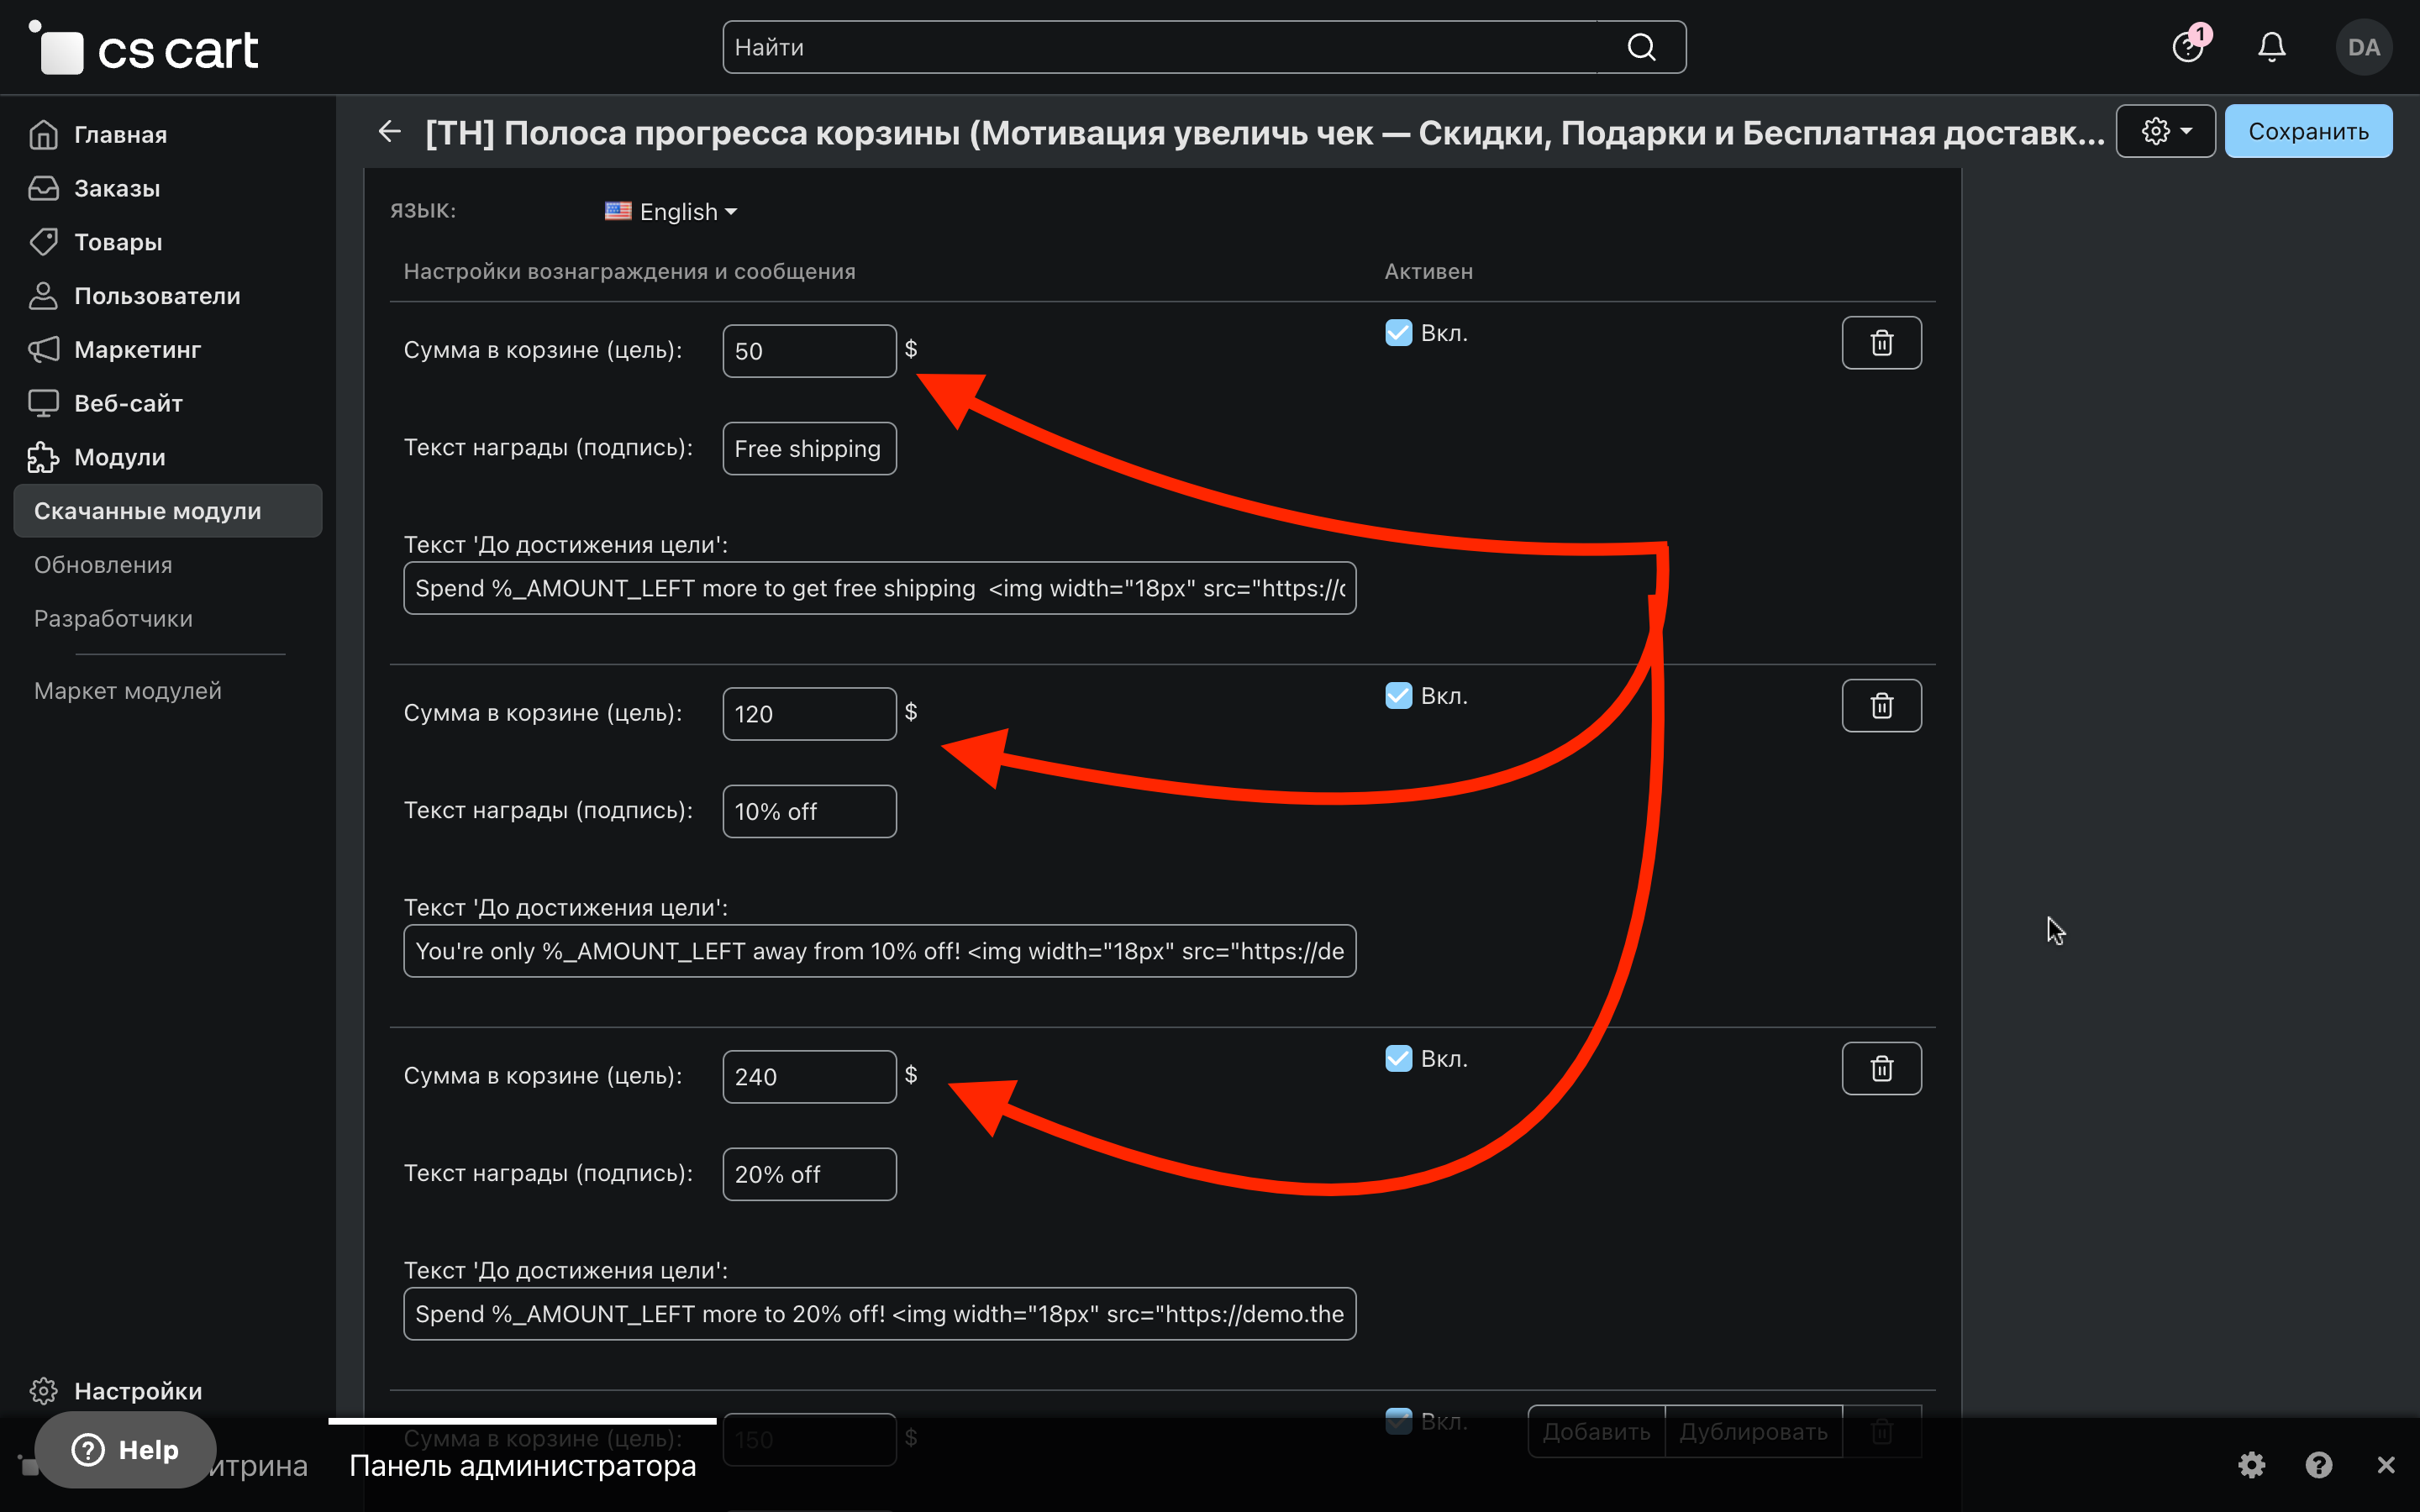The image size is (2420, 1512).
Task: Open the Маркетинг sidebar menu
Action: pos(137,350)
